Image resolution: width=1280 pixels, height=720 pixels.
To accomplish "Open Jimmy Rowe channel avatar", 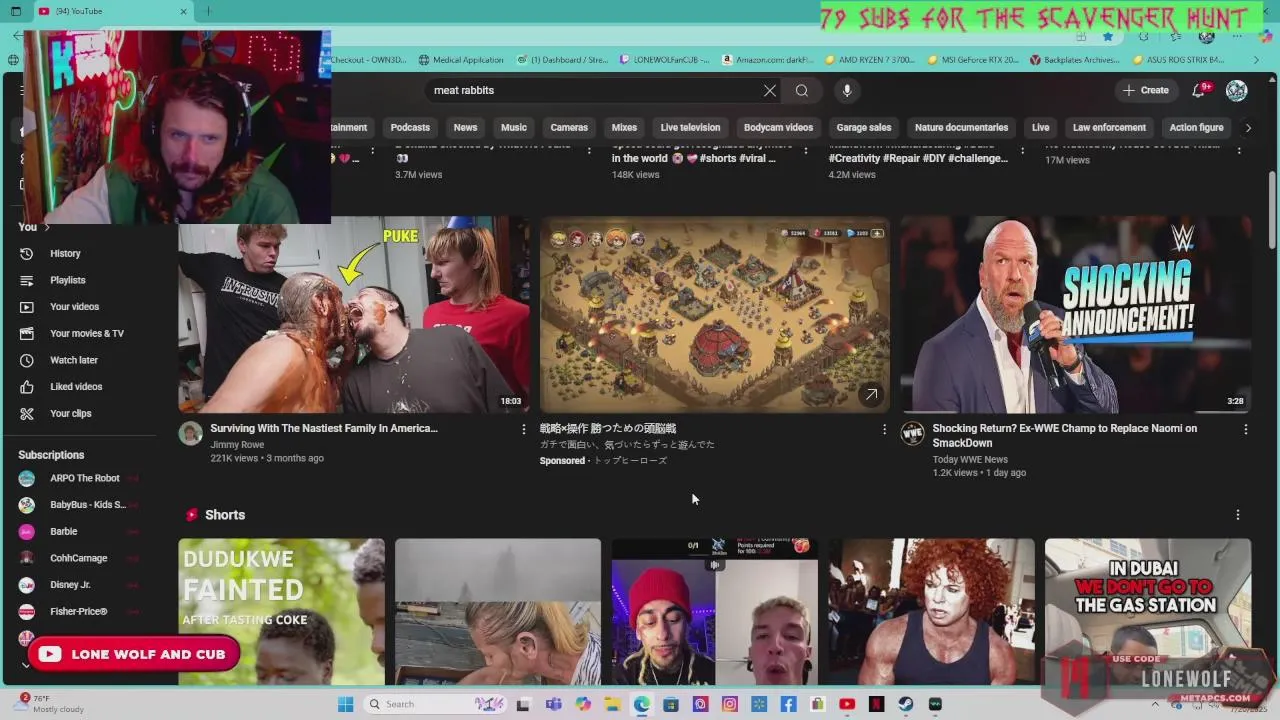I will pos(190,433).
